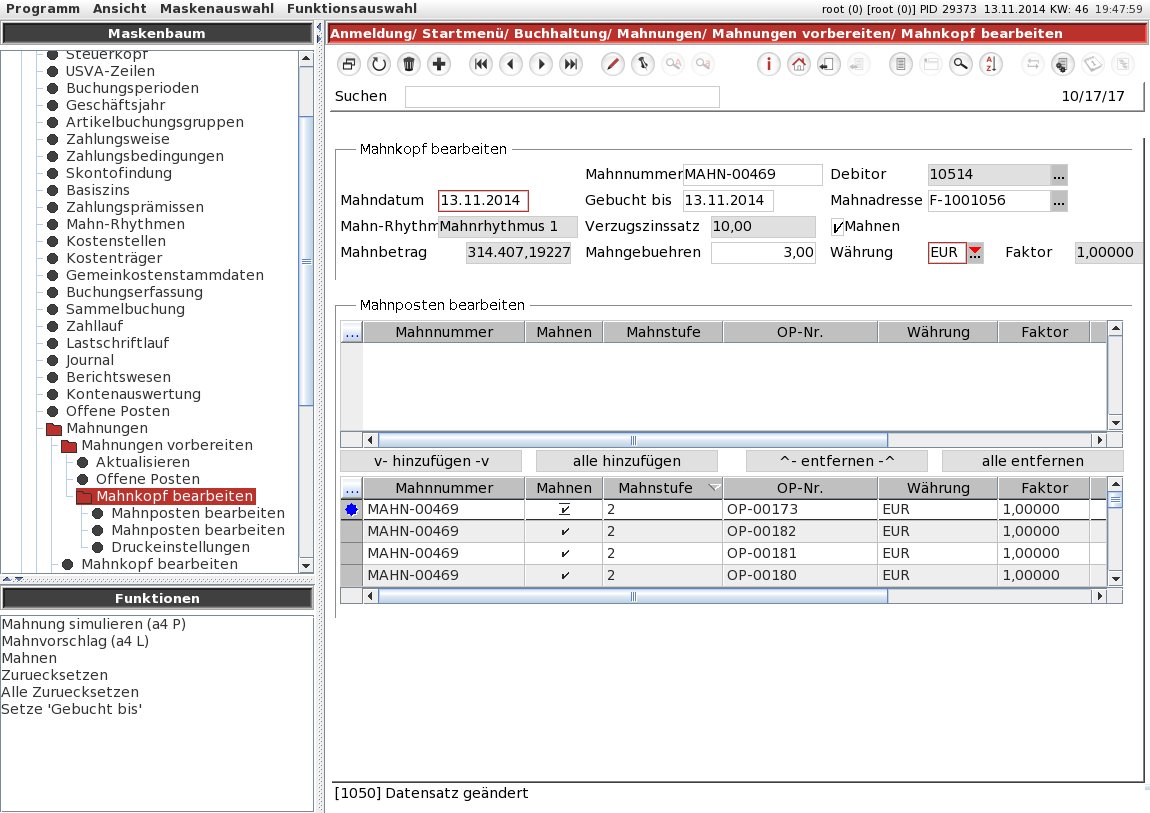The image size is (1150, 813).
Task: Click column chooser dots in upper Mahnposten table
Action: (352, 332)
